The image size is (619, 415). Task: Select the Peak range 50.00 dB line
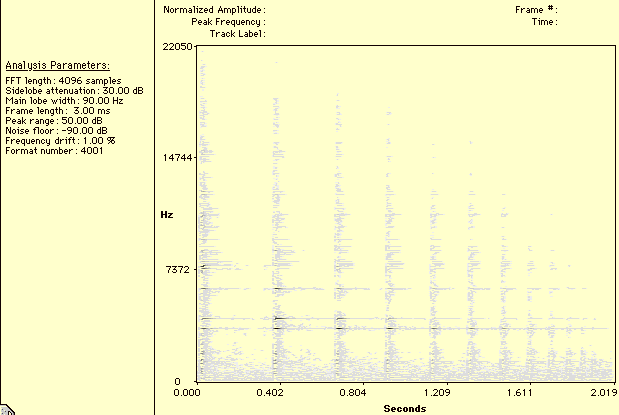click(55, 120)
